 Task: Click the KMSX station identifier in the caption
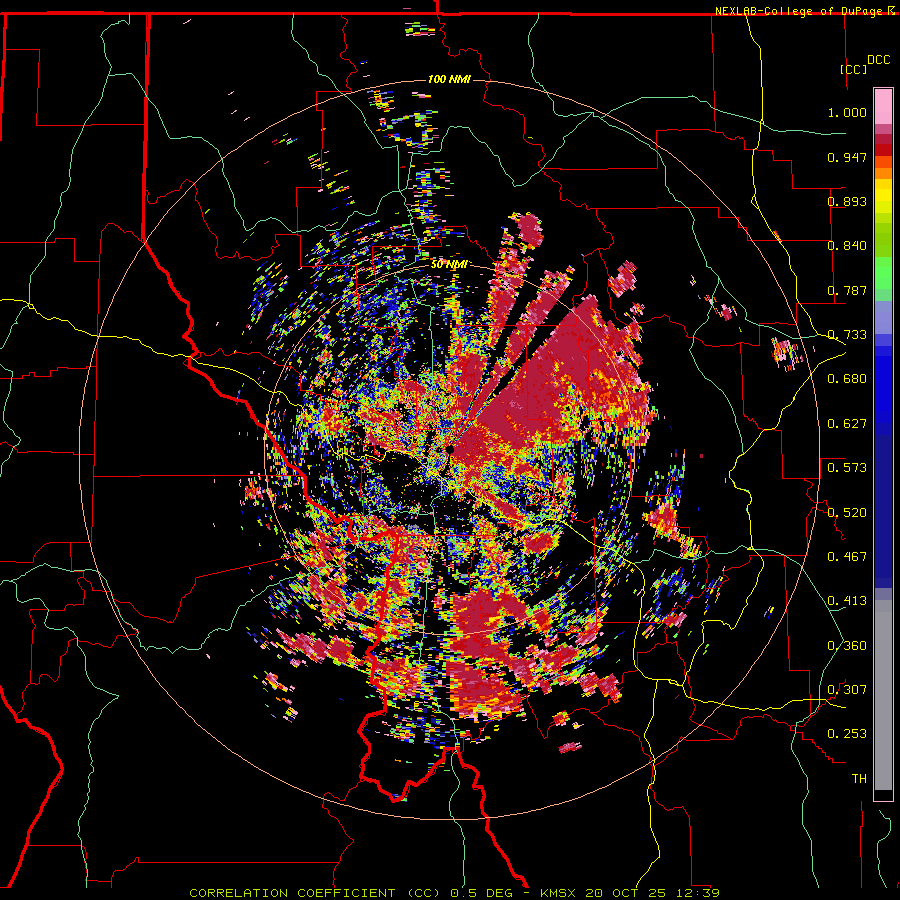pyautogui.click(x=559, y=893)
